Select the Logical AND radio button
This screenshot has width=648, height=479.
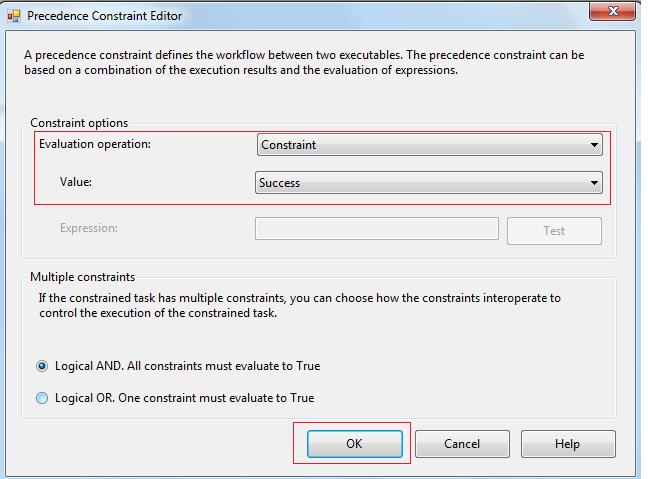pos(42,366)
